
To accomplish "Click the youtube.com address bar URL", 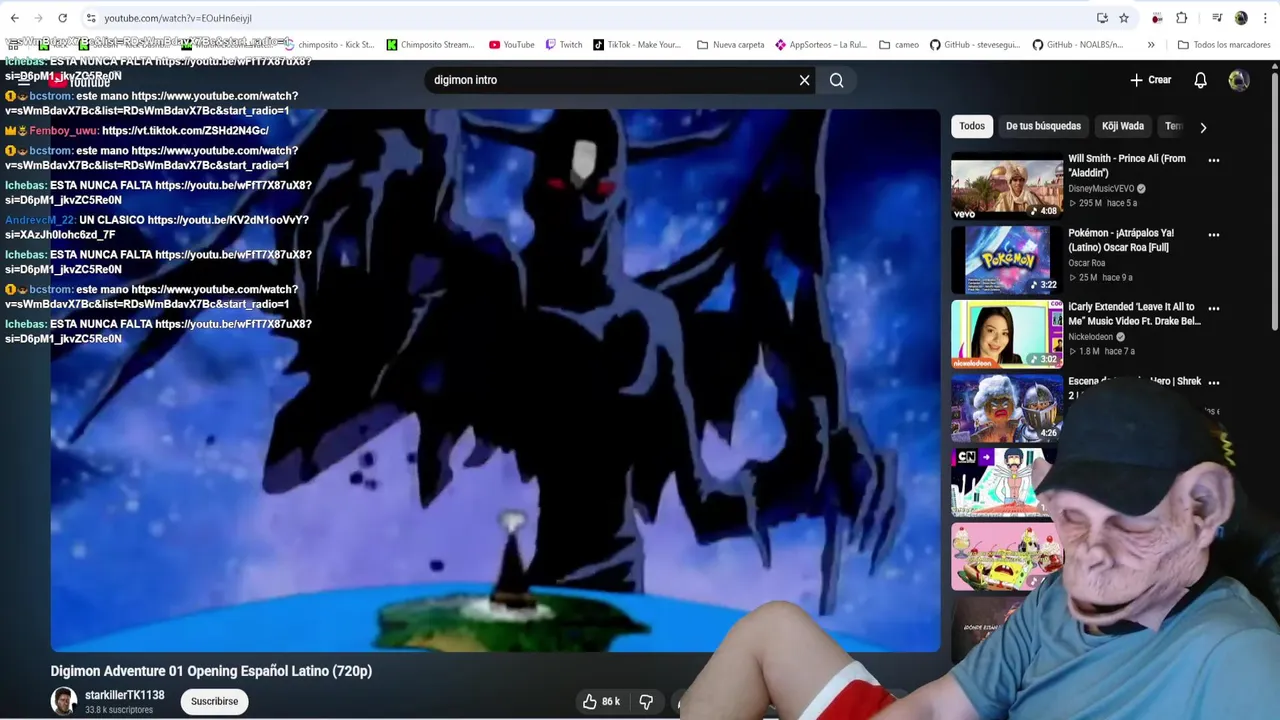I will [x=178, y=18].
